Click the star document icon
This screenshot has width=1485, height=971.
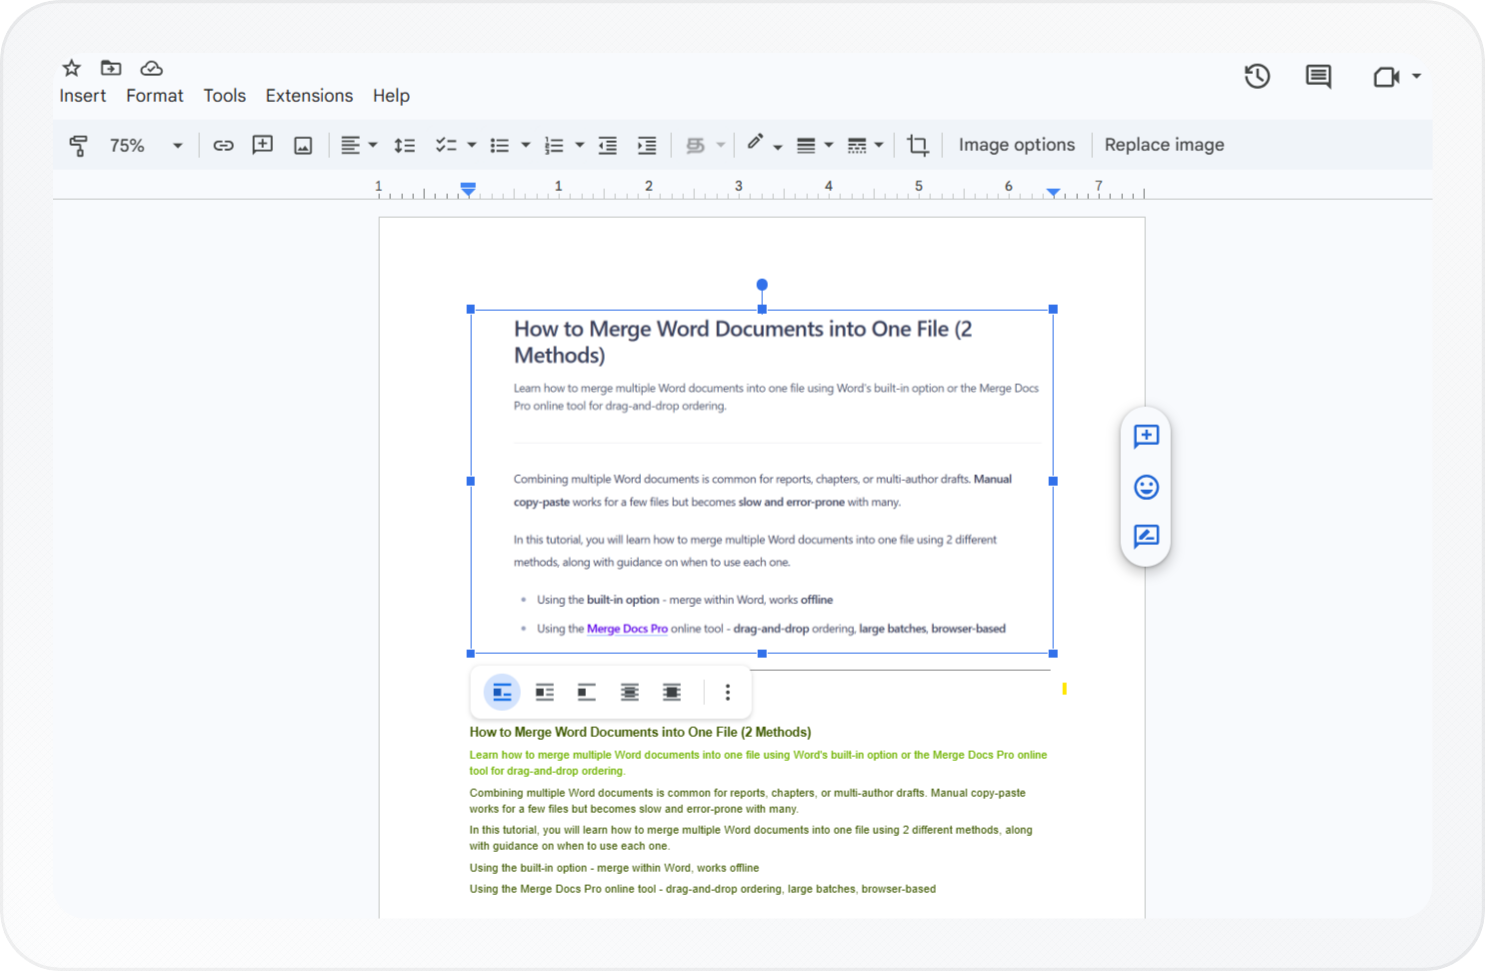point(71,68)
